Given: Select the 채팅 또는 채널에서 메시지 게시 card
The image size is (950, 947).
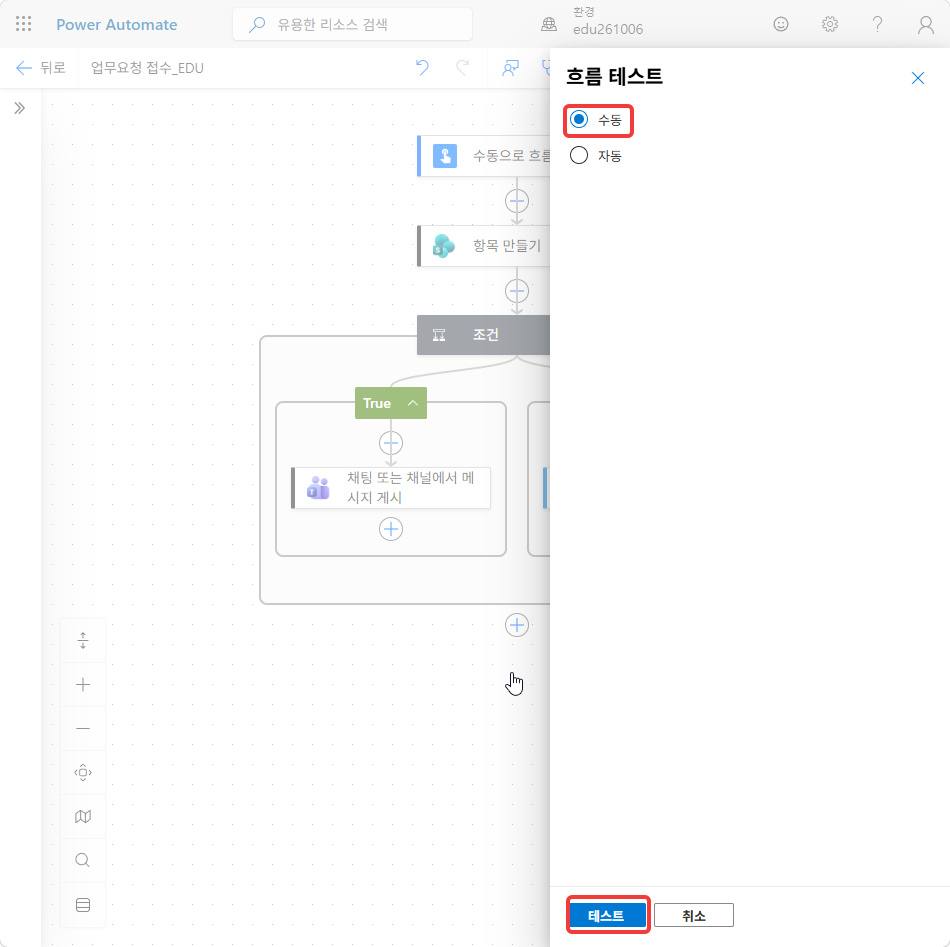Looking at the screenshot, I should tap(391, 488).
